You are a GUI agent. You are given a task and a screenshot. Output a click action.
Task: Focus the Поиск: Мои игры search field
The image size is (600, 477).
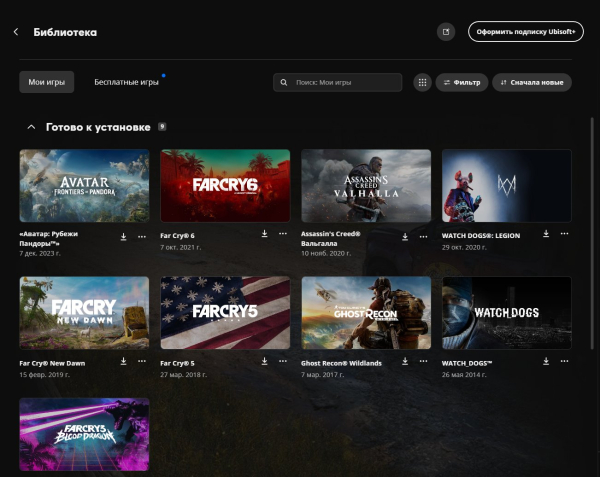338,82
